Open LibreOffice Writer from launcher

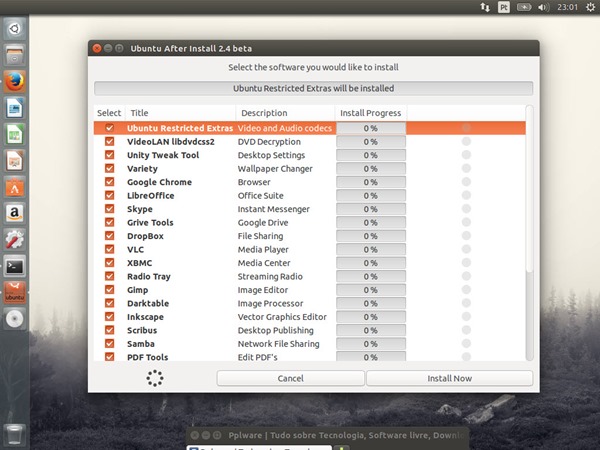coord(15,108)
